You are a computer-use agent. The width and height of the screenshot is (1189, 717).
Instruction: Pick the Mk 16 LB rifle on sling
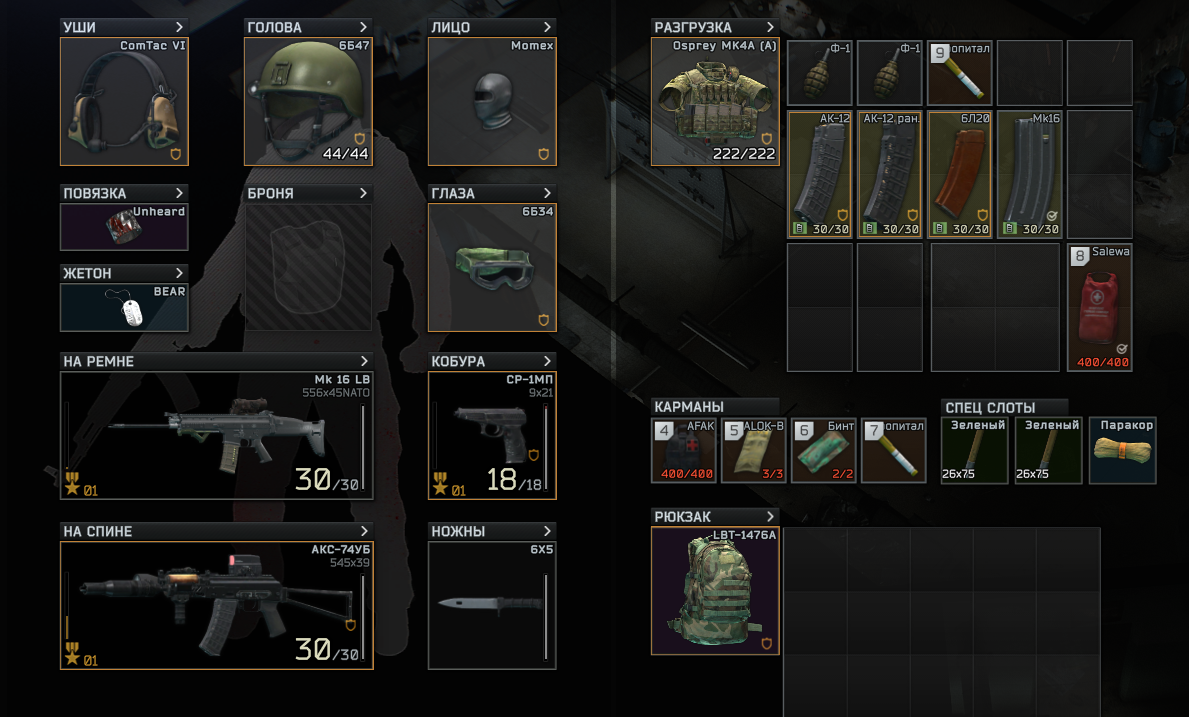point(217,435)
